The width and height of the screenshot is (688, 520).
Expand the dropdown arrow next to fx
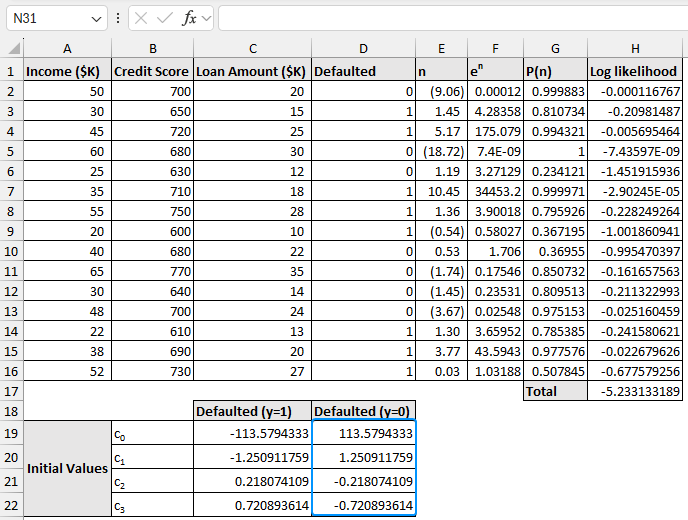click(x=206, y=19)
